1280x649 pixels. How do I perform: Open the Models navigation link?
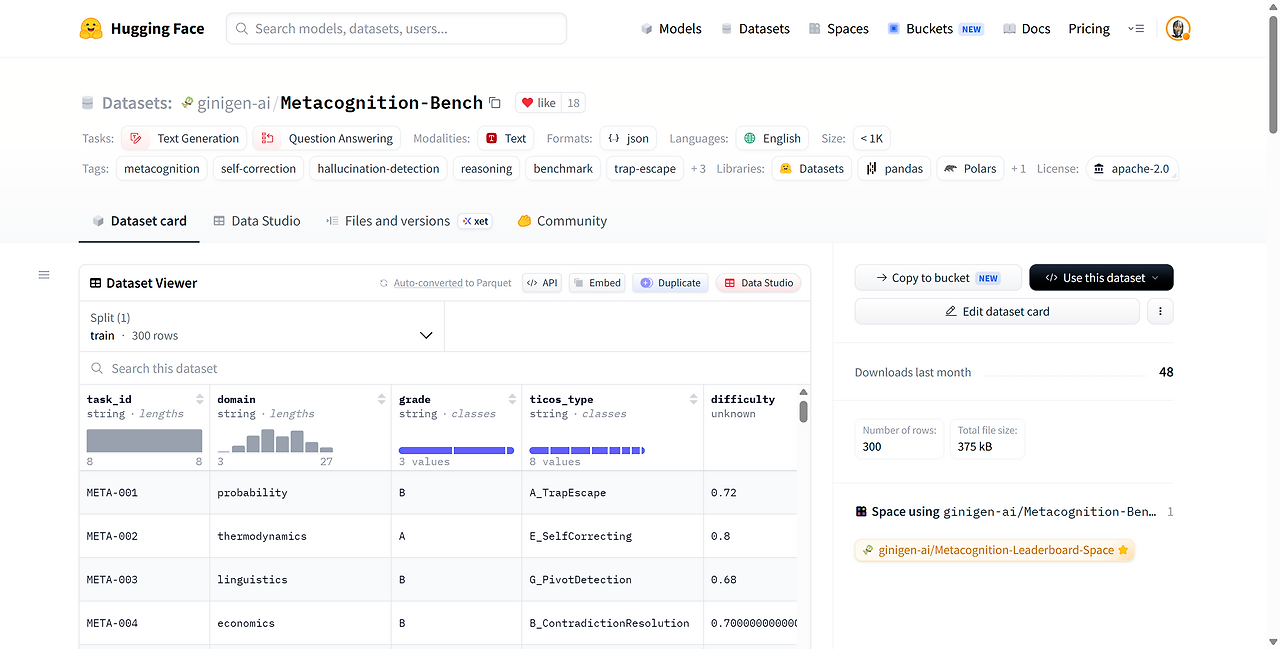671,29
